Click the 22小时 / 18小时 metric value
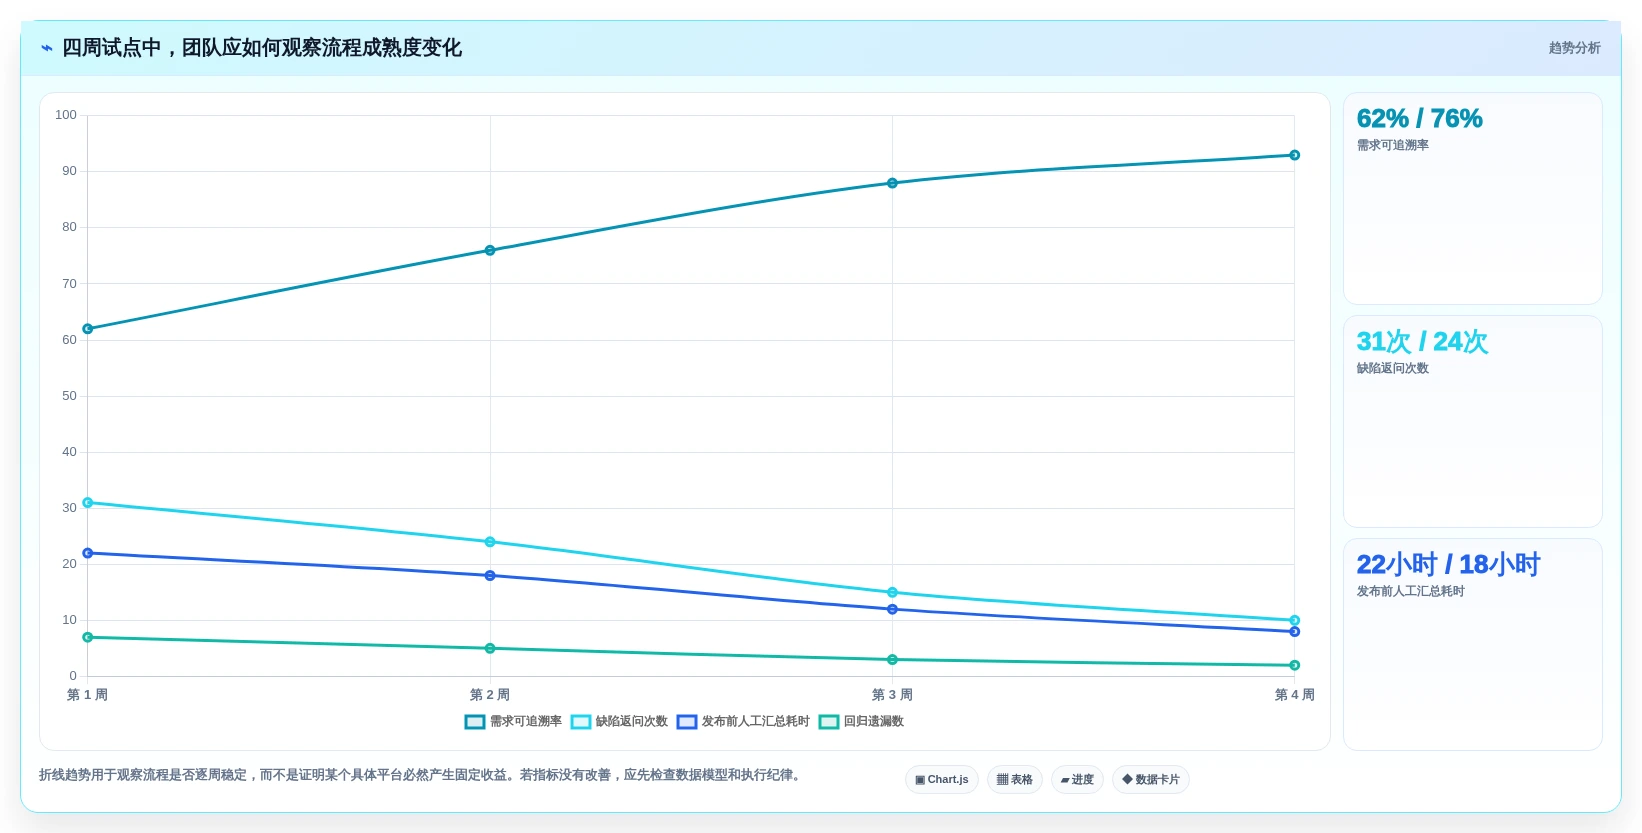This screenshot has height=833, width=1642. pos(1448,565)
